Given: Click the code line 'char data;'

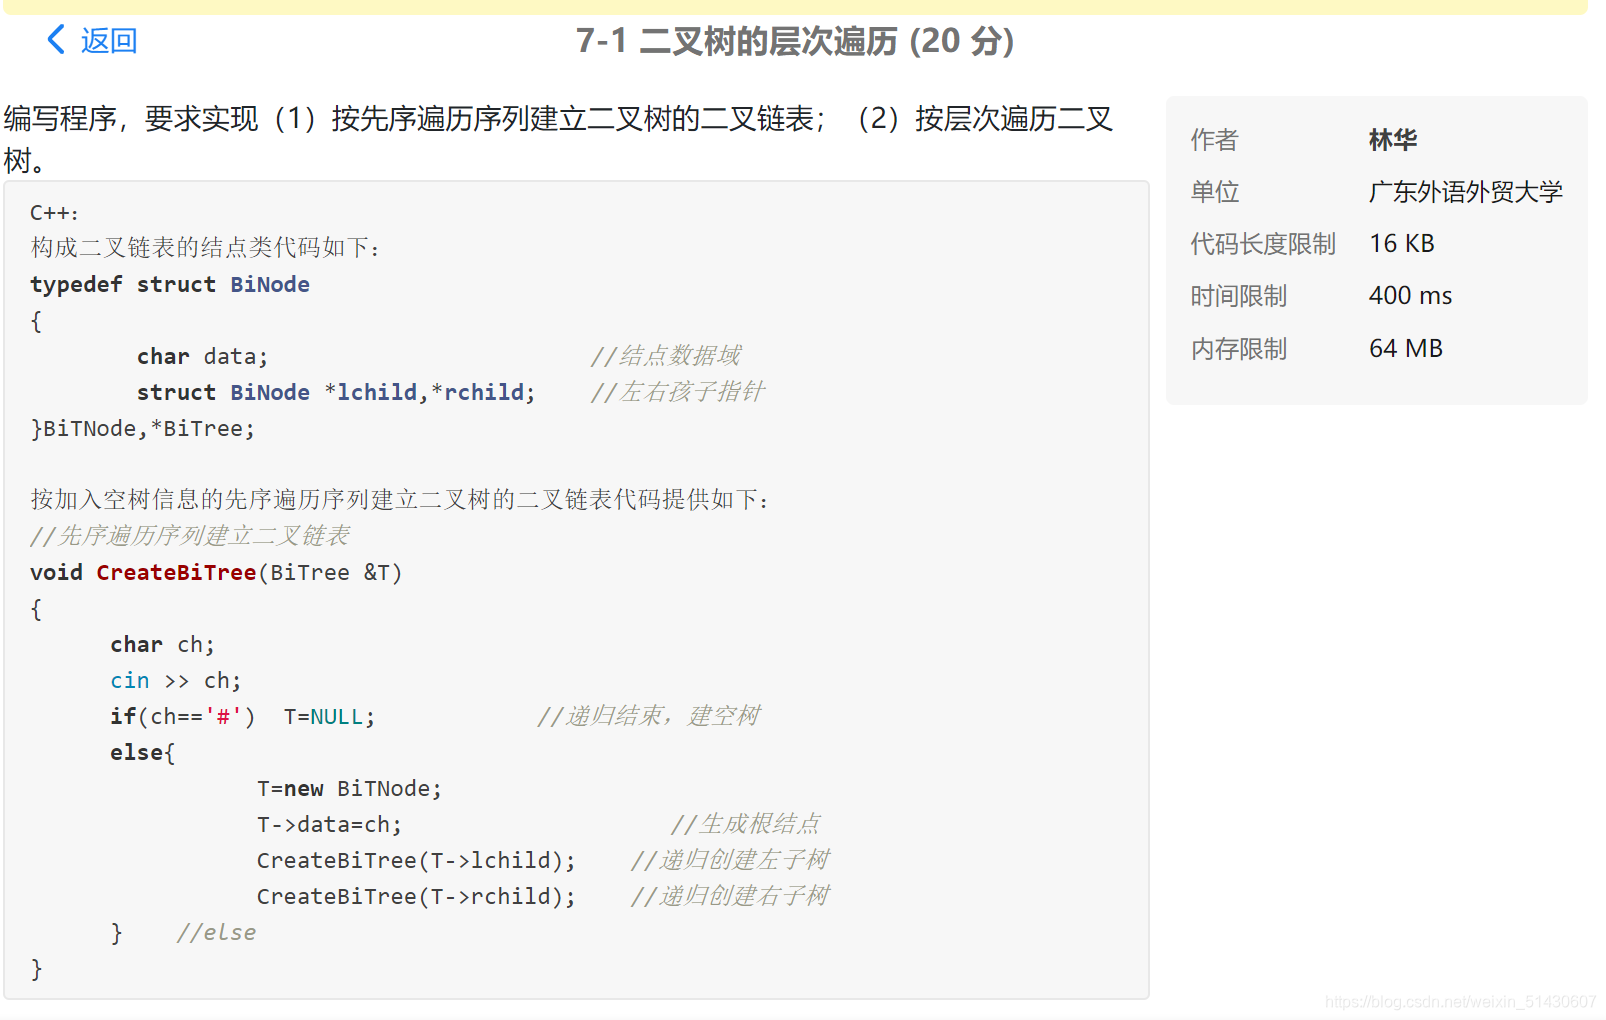Looking at the screenshot, I should click(203, 357).
